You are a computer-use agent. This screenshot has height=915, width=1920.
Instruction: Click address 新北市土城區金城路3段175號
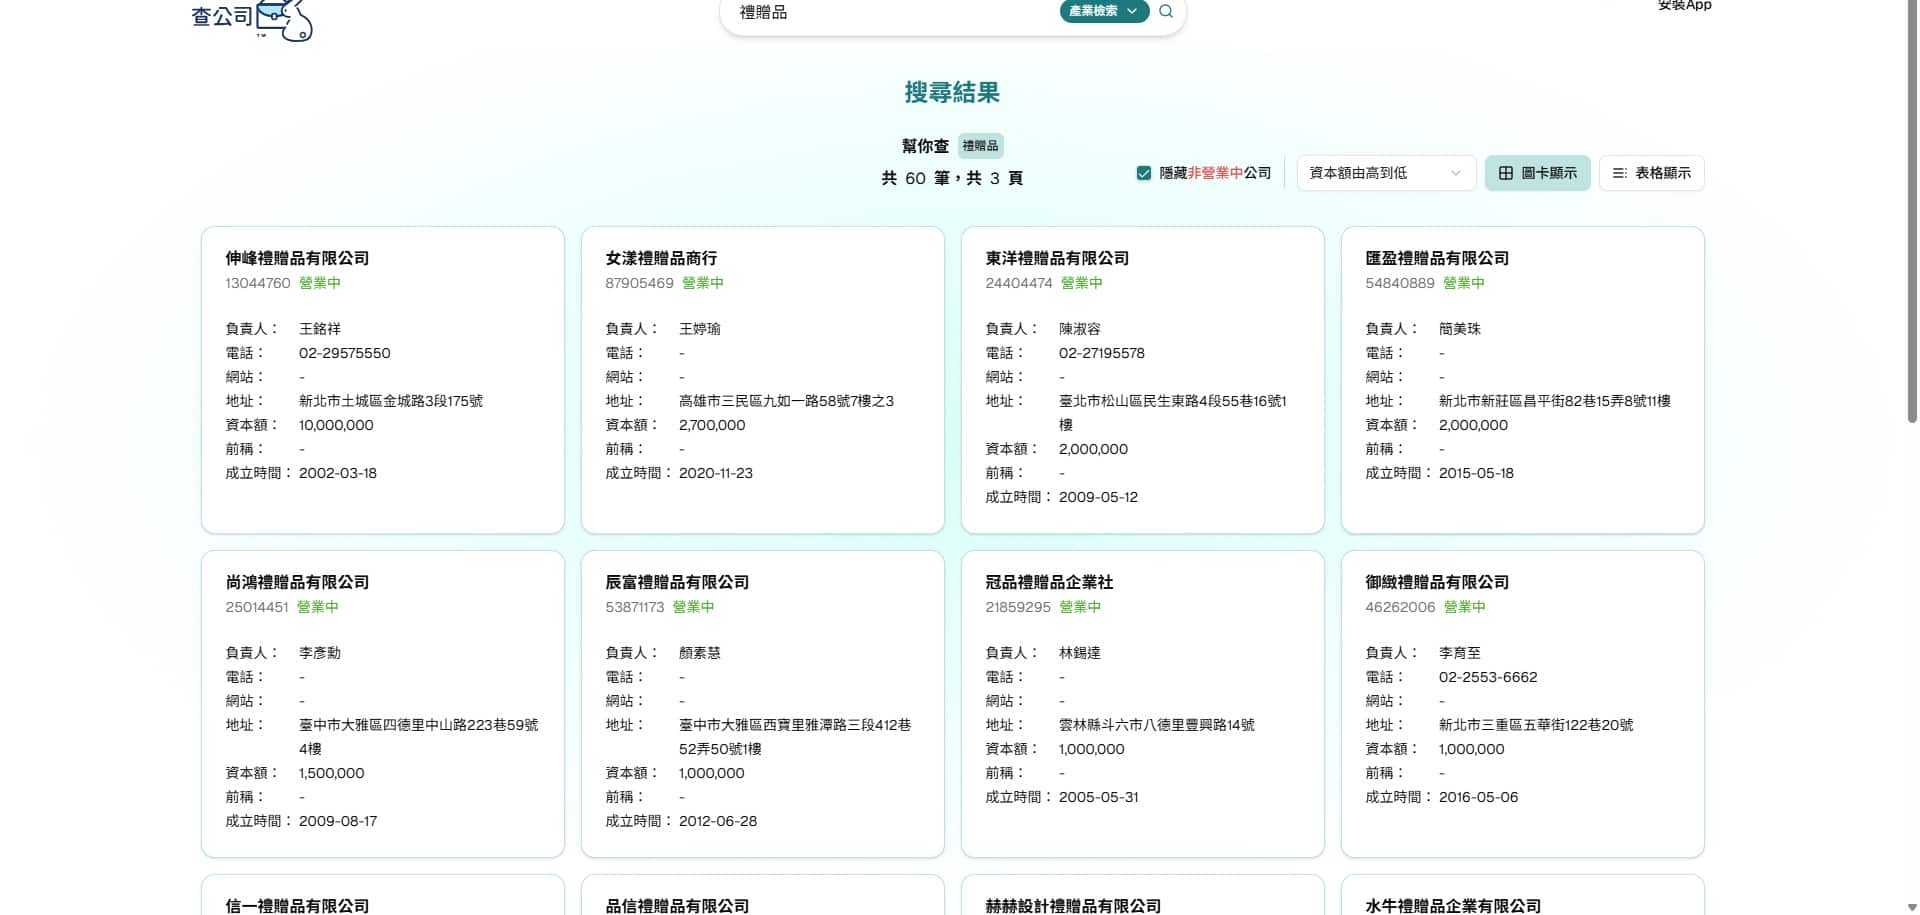pyautogui.click(x=391, y=401)
